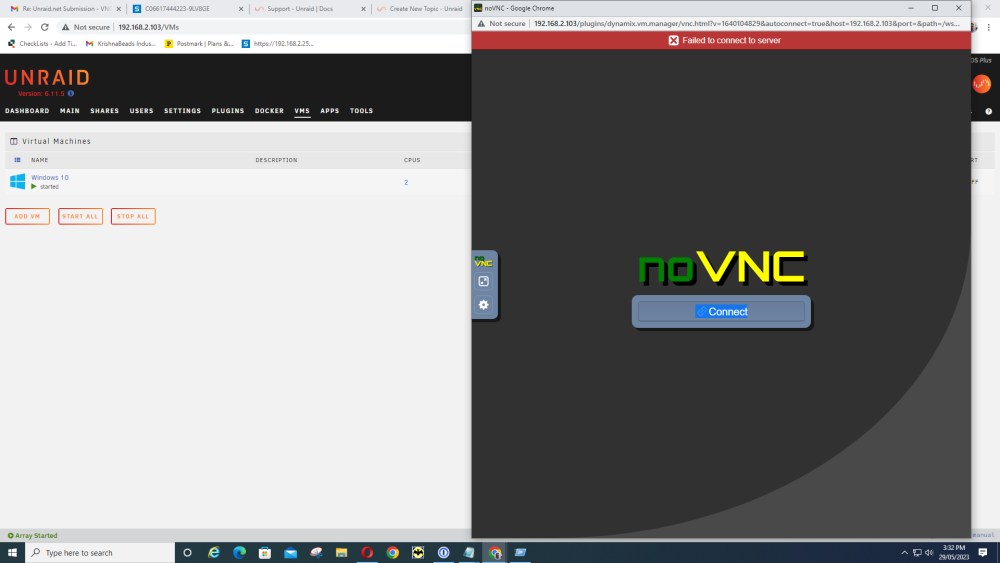Click the ADD VM button
1000x563 pixels.
pos(27,216)
